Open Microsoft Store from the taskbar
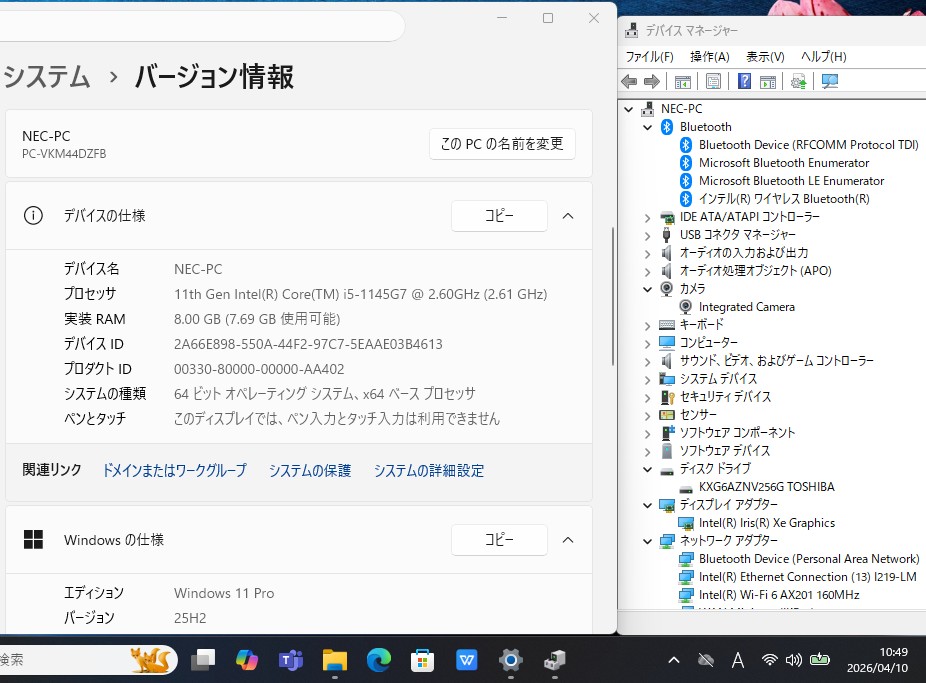926x683 pixels. [x=422, y=660]
